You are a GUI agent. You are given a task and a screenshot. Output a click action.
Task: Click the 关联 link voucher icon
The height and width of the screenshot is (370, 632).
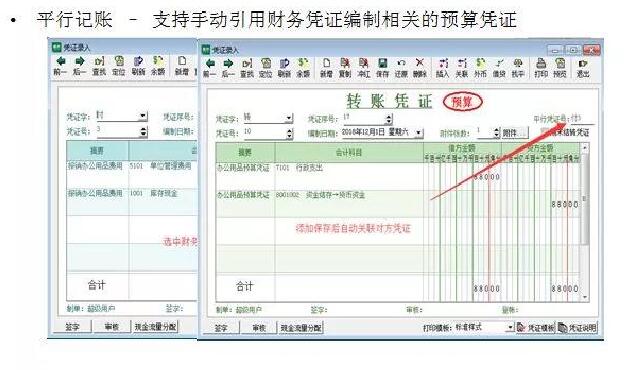(x=462, y=67)
